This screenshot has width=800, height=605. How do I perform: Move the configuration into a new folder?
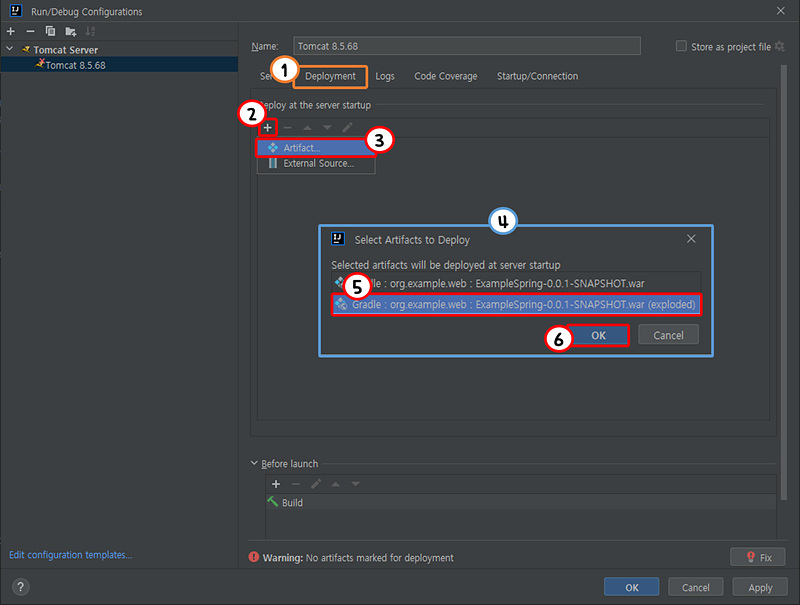(x=70, y=32)
